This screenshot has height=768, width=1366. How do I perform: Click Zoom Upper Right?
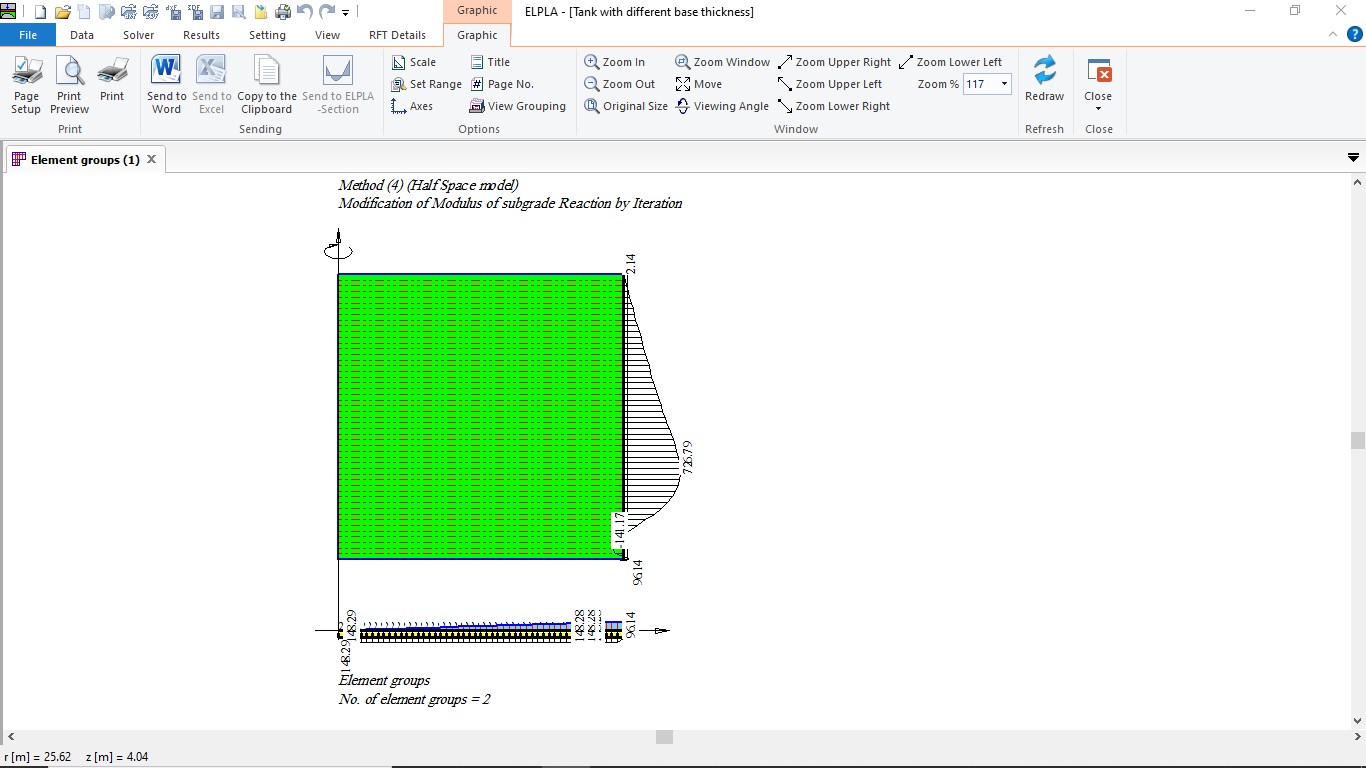pyautogui.click(x=834, y=62)
